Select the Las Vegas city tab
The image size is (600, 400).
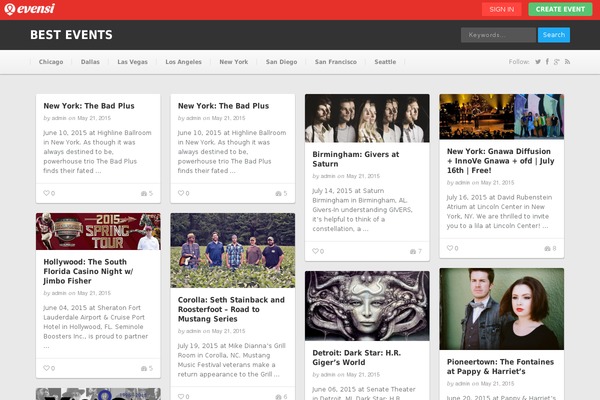pyautogui.click(x=132, y=62)
